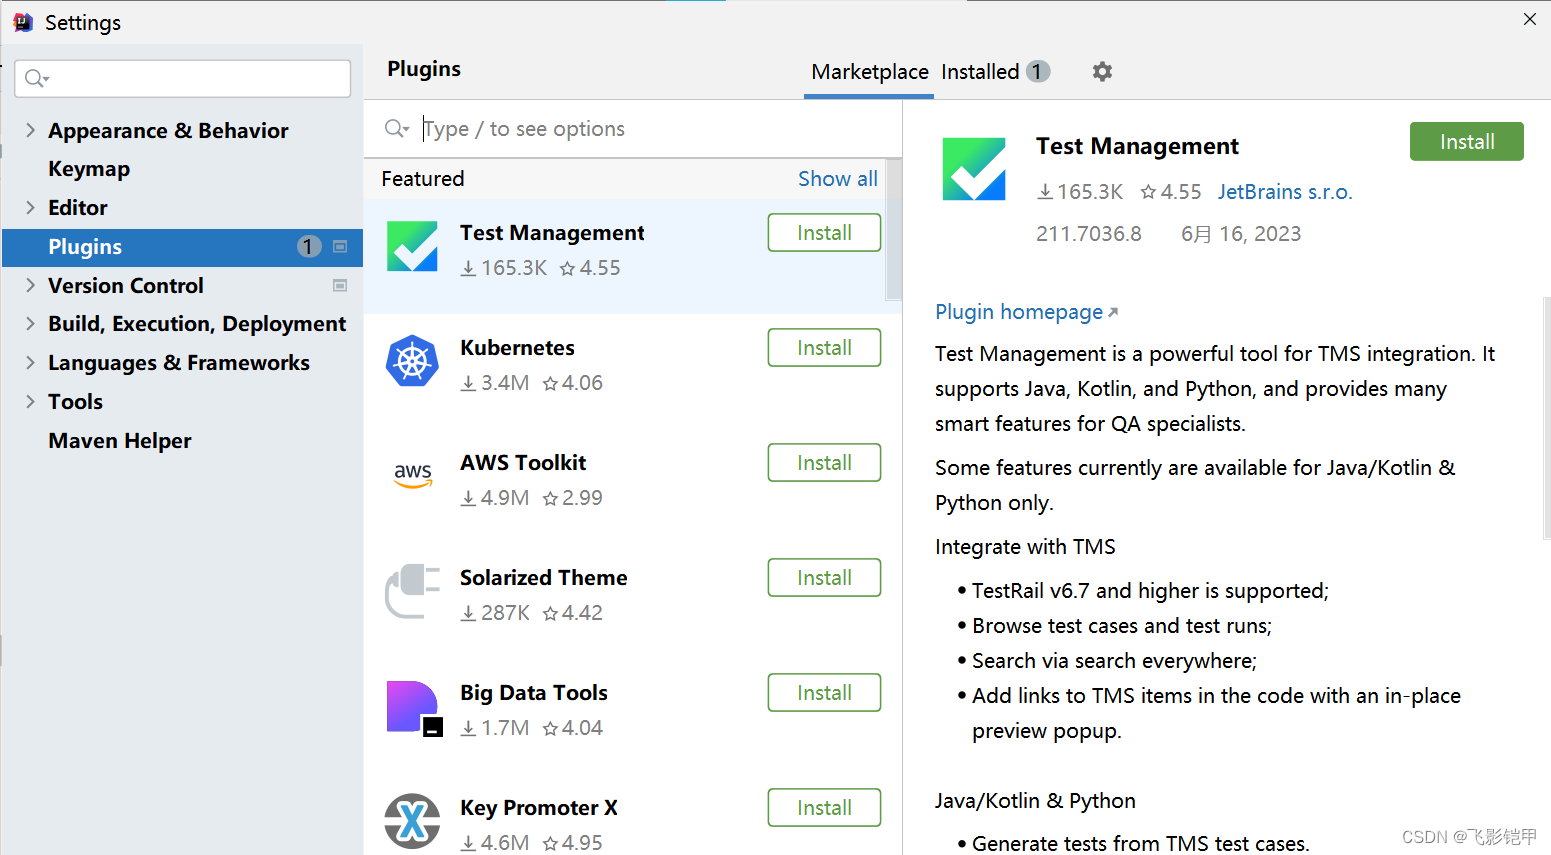Click the settings search magnifier icon
The image size is (1551, 855).
click(36, 78)
